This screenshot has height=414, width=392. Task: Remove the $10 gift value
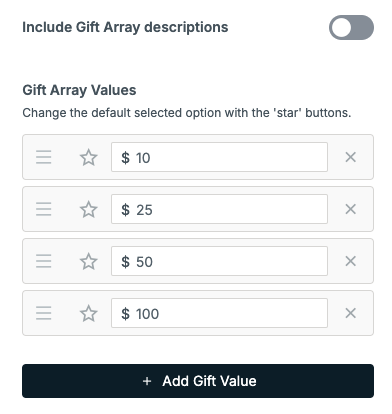[350, 157]
